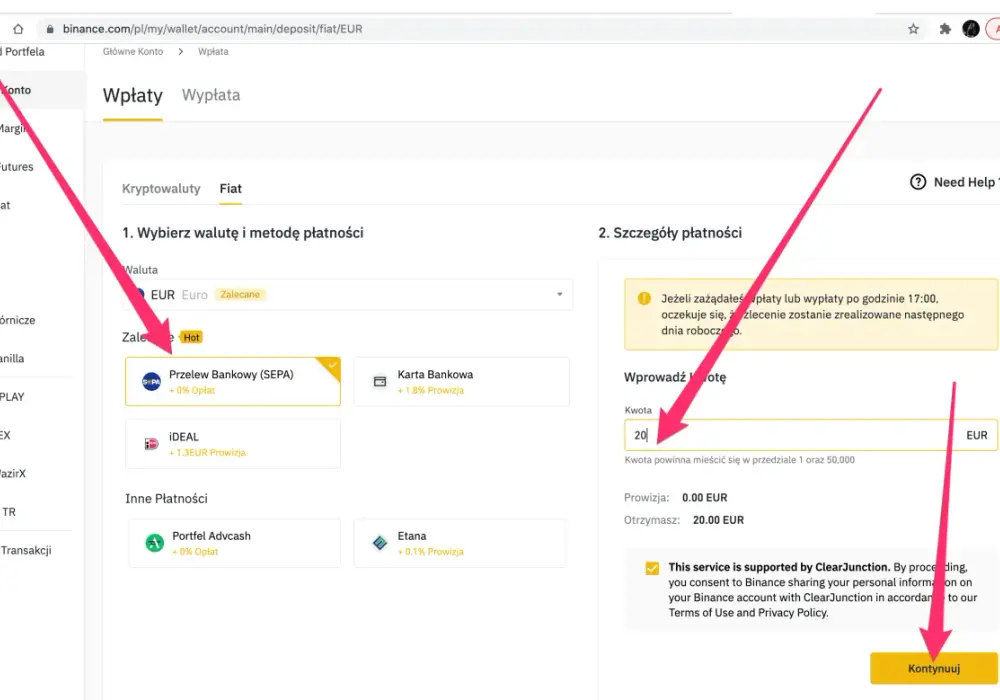Click the Kontynuuj button
The image size is (1000, 700).
coord(934,668)
